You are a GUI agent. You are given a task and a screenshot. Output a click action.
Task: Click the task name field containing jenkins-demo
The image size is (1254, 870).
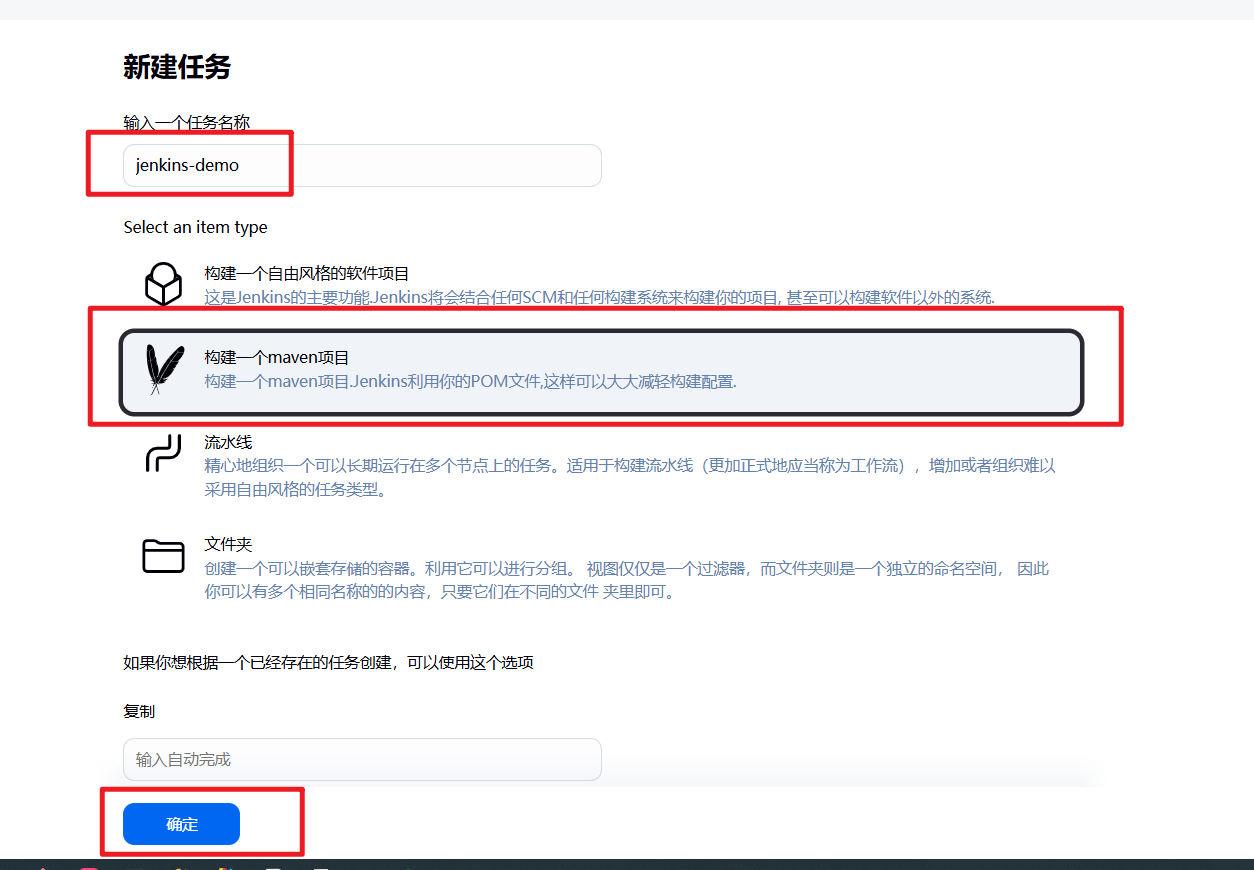(x=362, y=165)
